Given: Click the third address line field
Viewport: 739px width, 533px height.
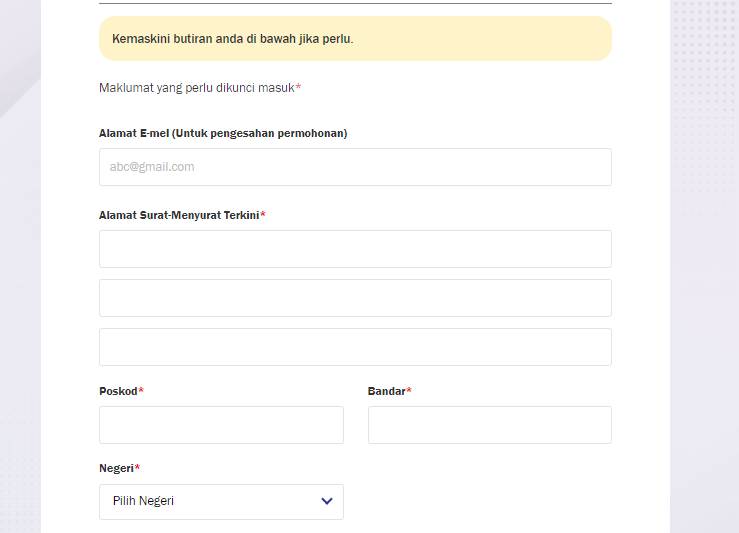Looking at the screenshot, I should click(355, 347).
